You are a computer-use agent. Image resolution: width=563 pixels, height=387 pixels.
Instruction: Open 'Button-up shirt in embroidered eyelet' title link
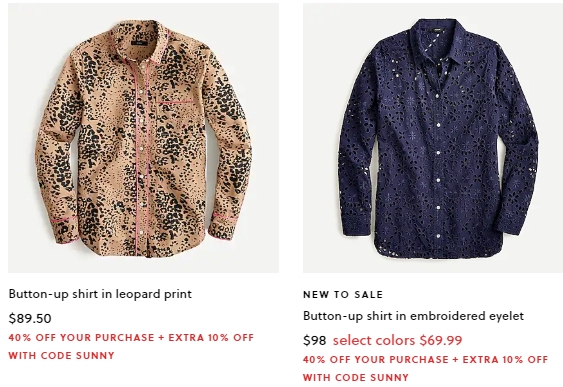click(413, 316)
